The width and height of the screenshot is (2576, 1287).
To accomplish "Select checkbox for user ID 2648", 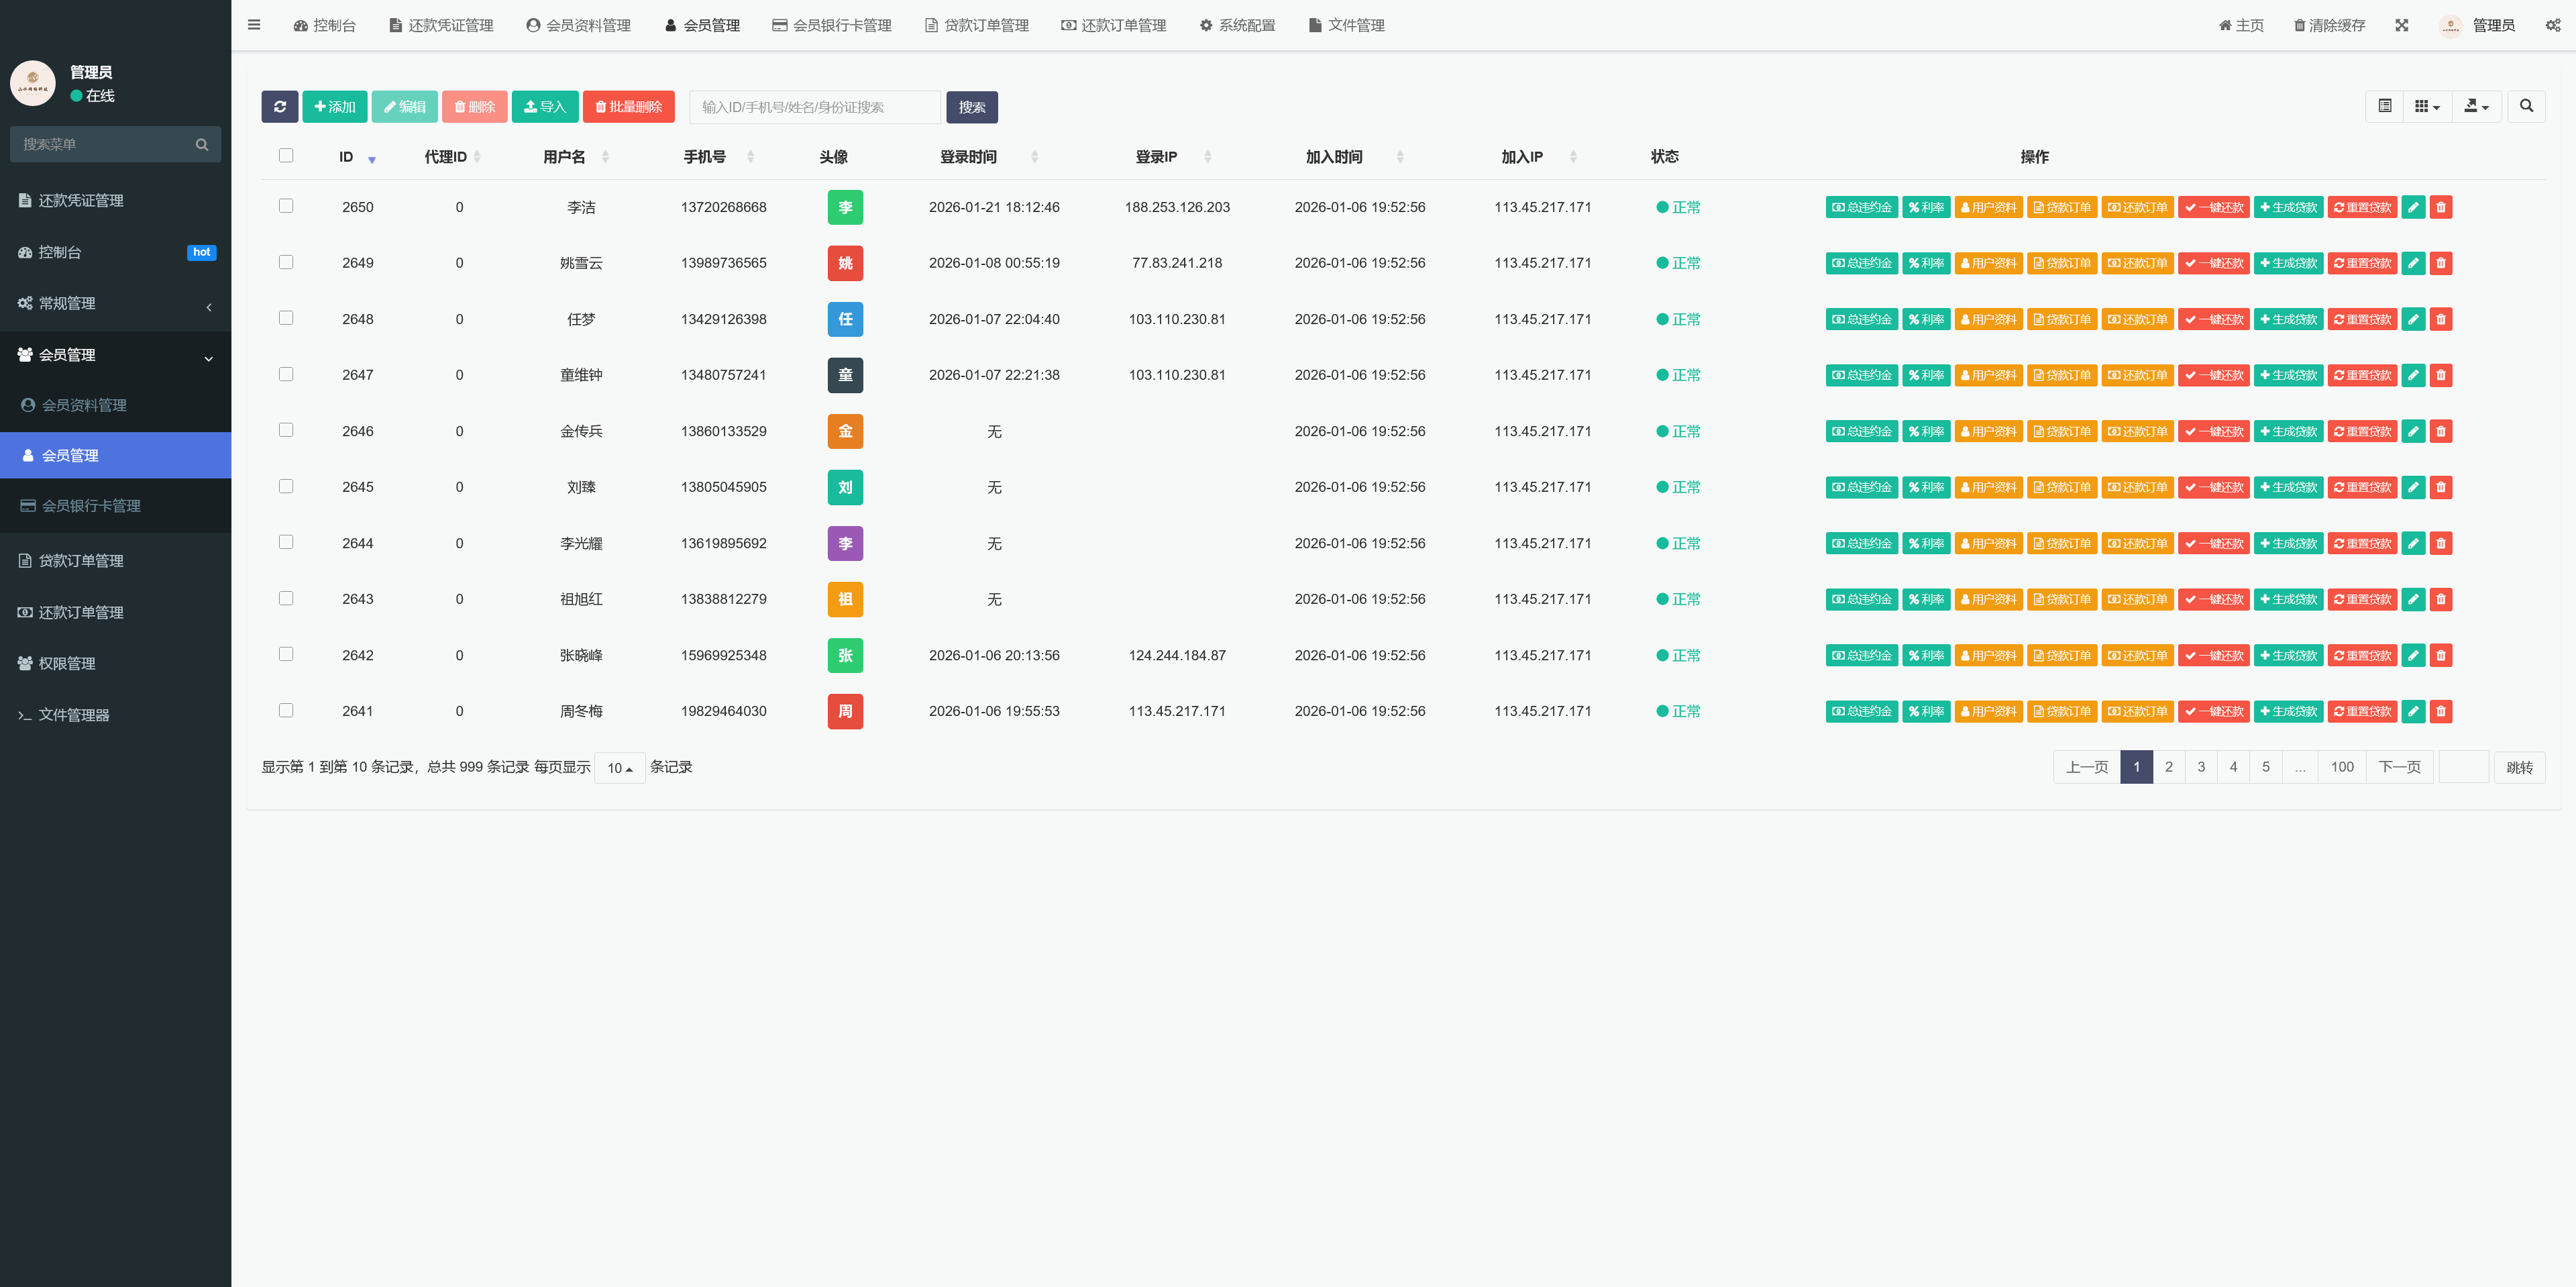I will (286, 318).
